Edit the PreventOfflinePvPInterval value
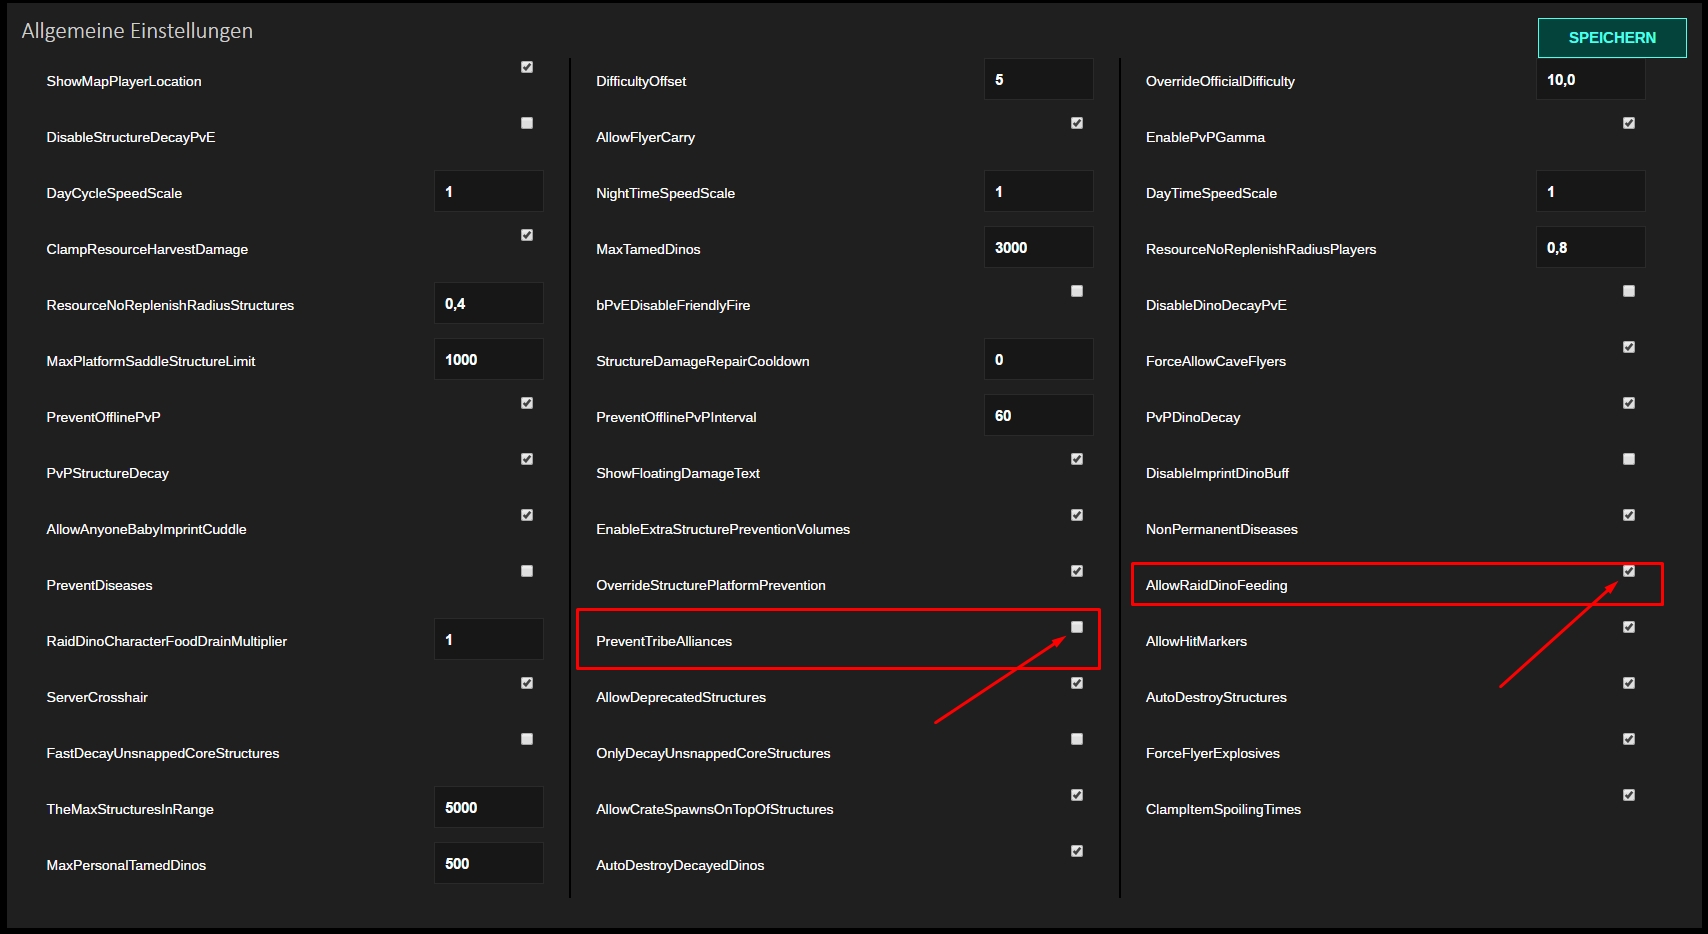The image size is (1708, 934). pyautogui.click(x=1039, y=415)
